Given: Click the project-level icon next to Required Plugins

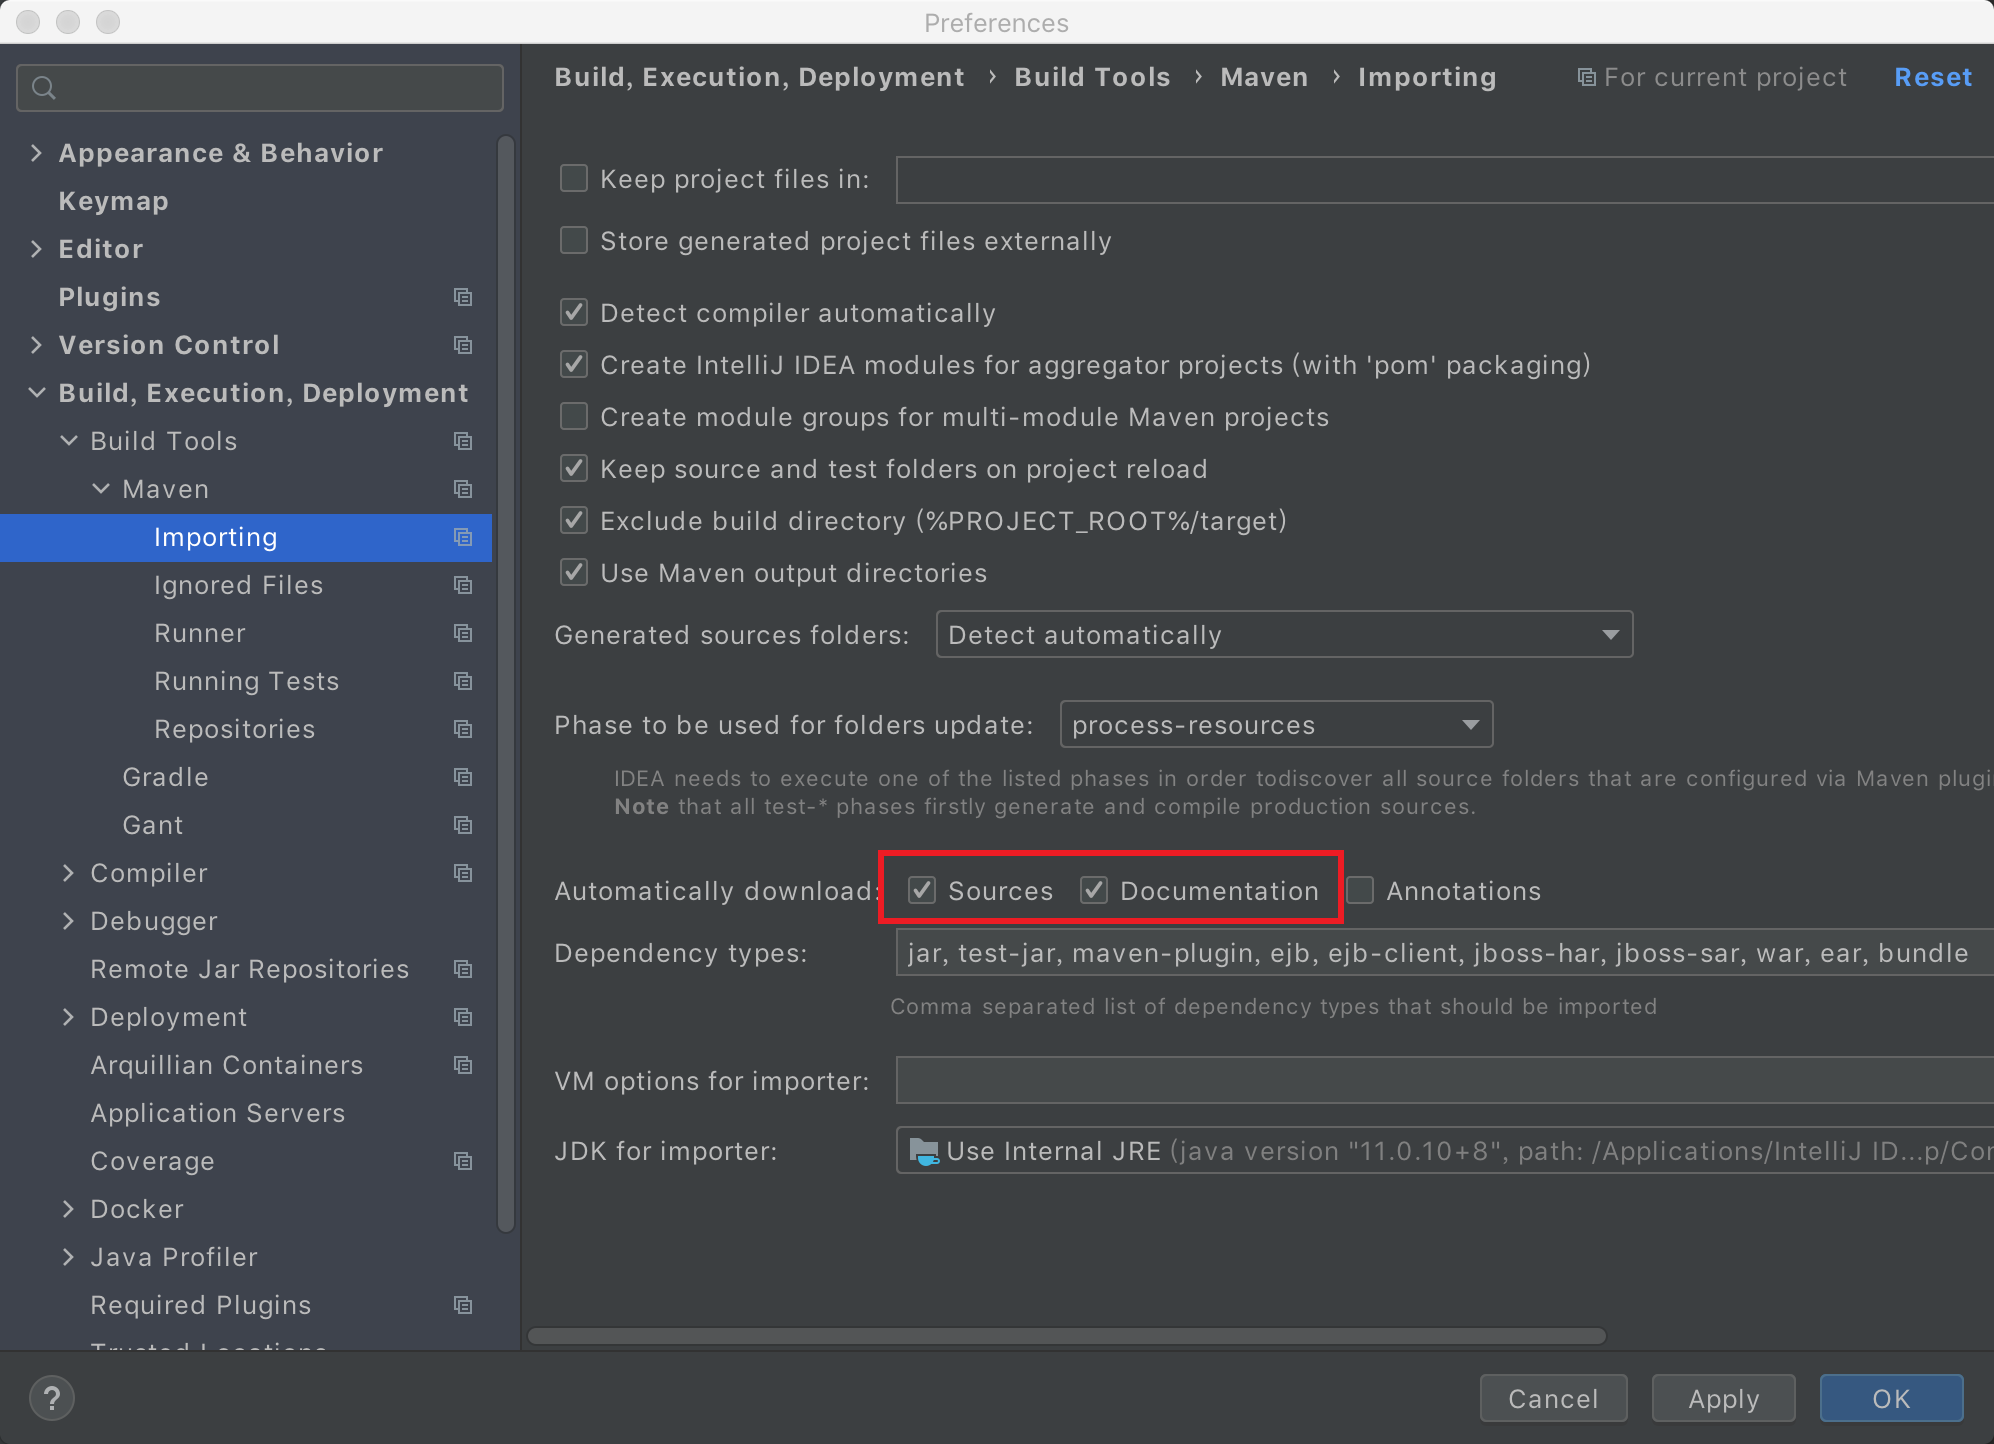Looking at the screenshot, I should [462, 1305].
